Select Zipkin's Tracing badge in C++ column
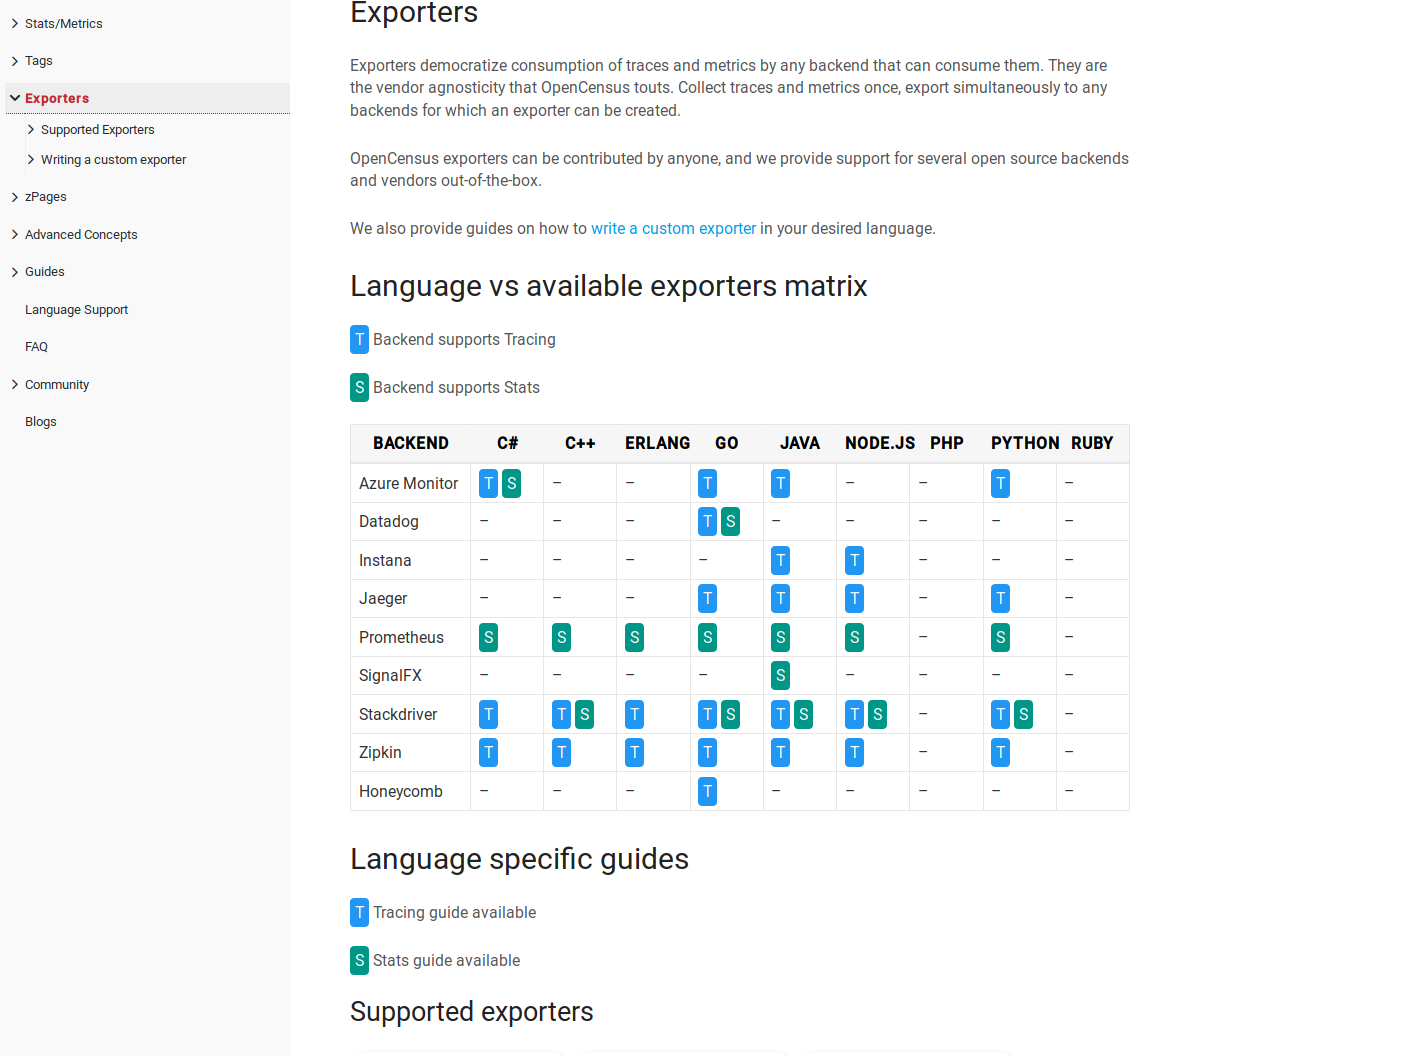 coord(561,752)
